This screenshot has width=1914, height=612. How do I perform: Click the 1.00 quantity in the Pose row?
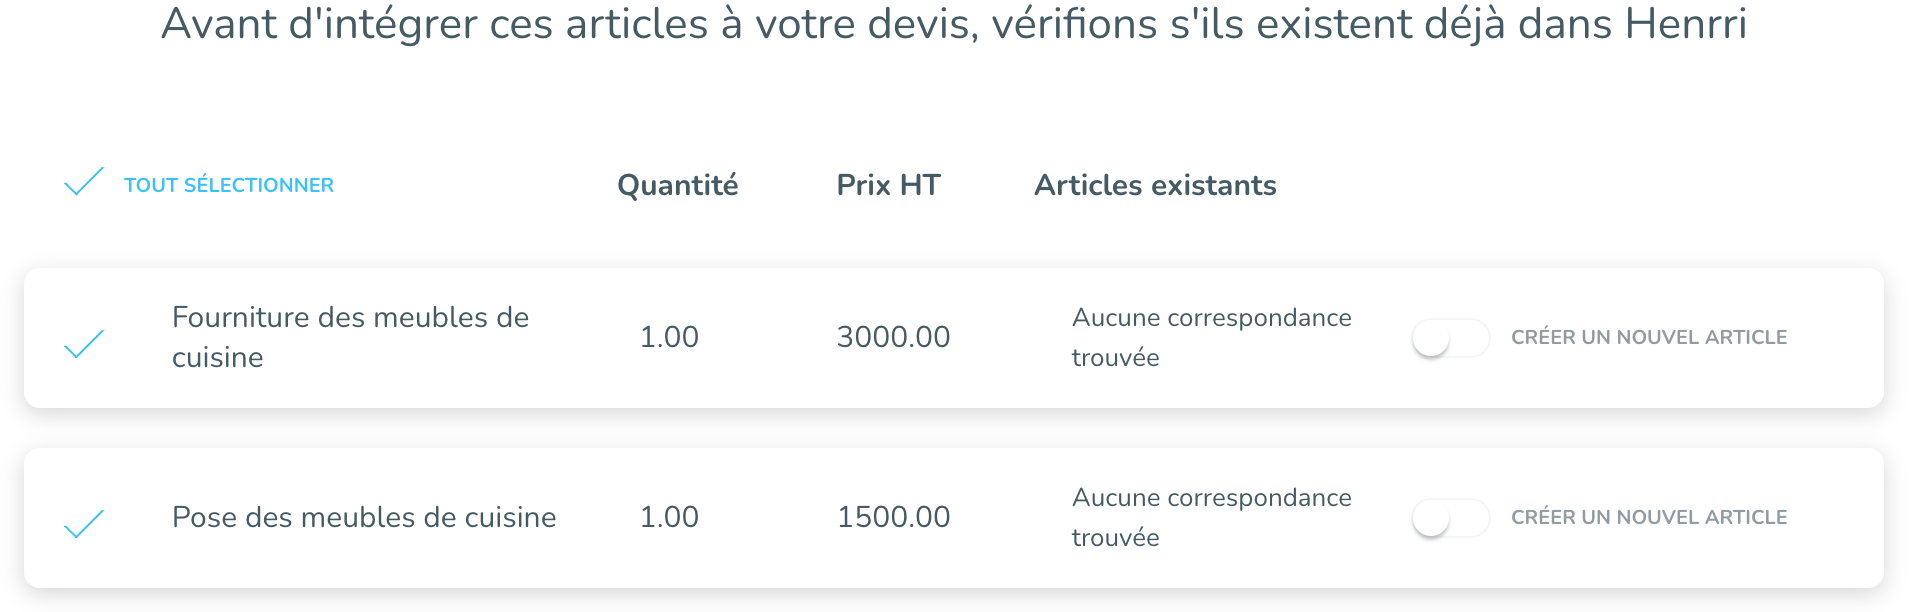[669, 517]
